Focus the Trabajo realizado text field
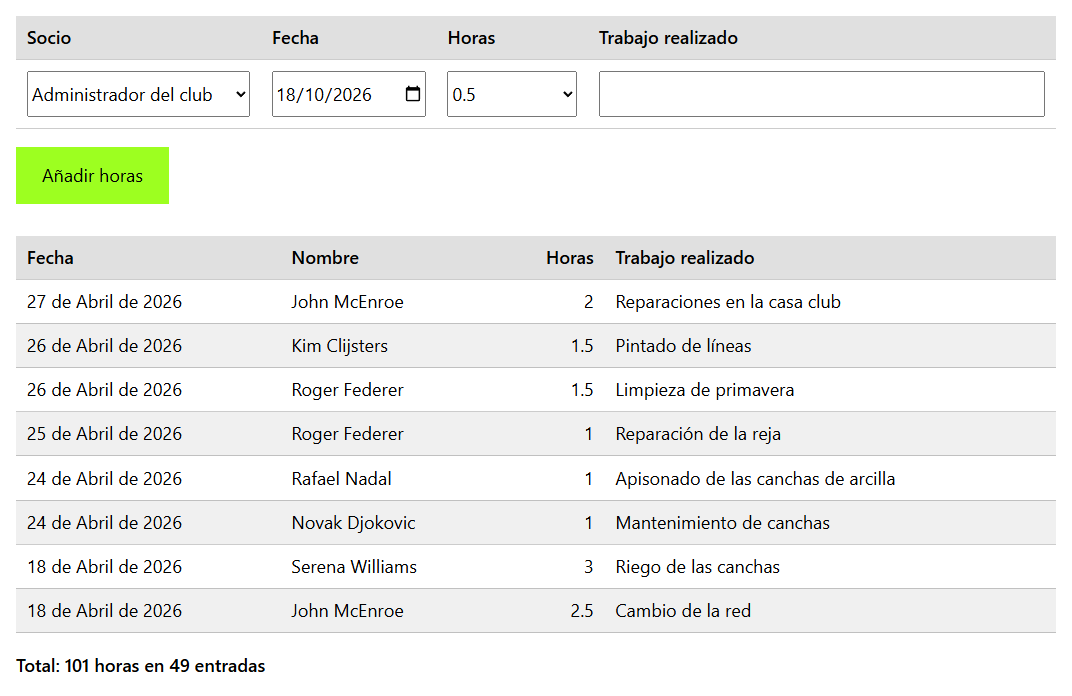The width and height of the screenshot is (1072, 696). point(821,94)
